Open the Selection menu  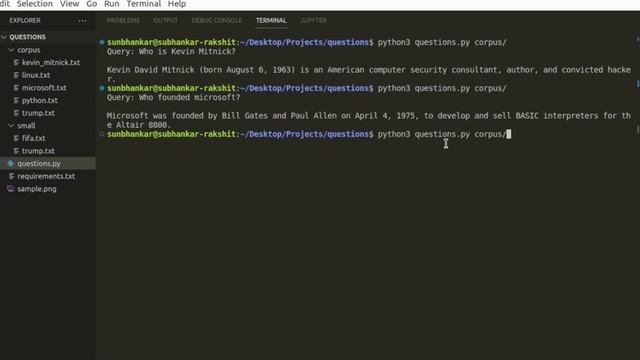click(35, 4)
